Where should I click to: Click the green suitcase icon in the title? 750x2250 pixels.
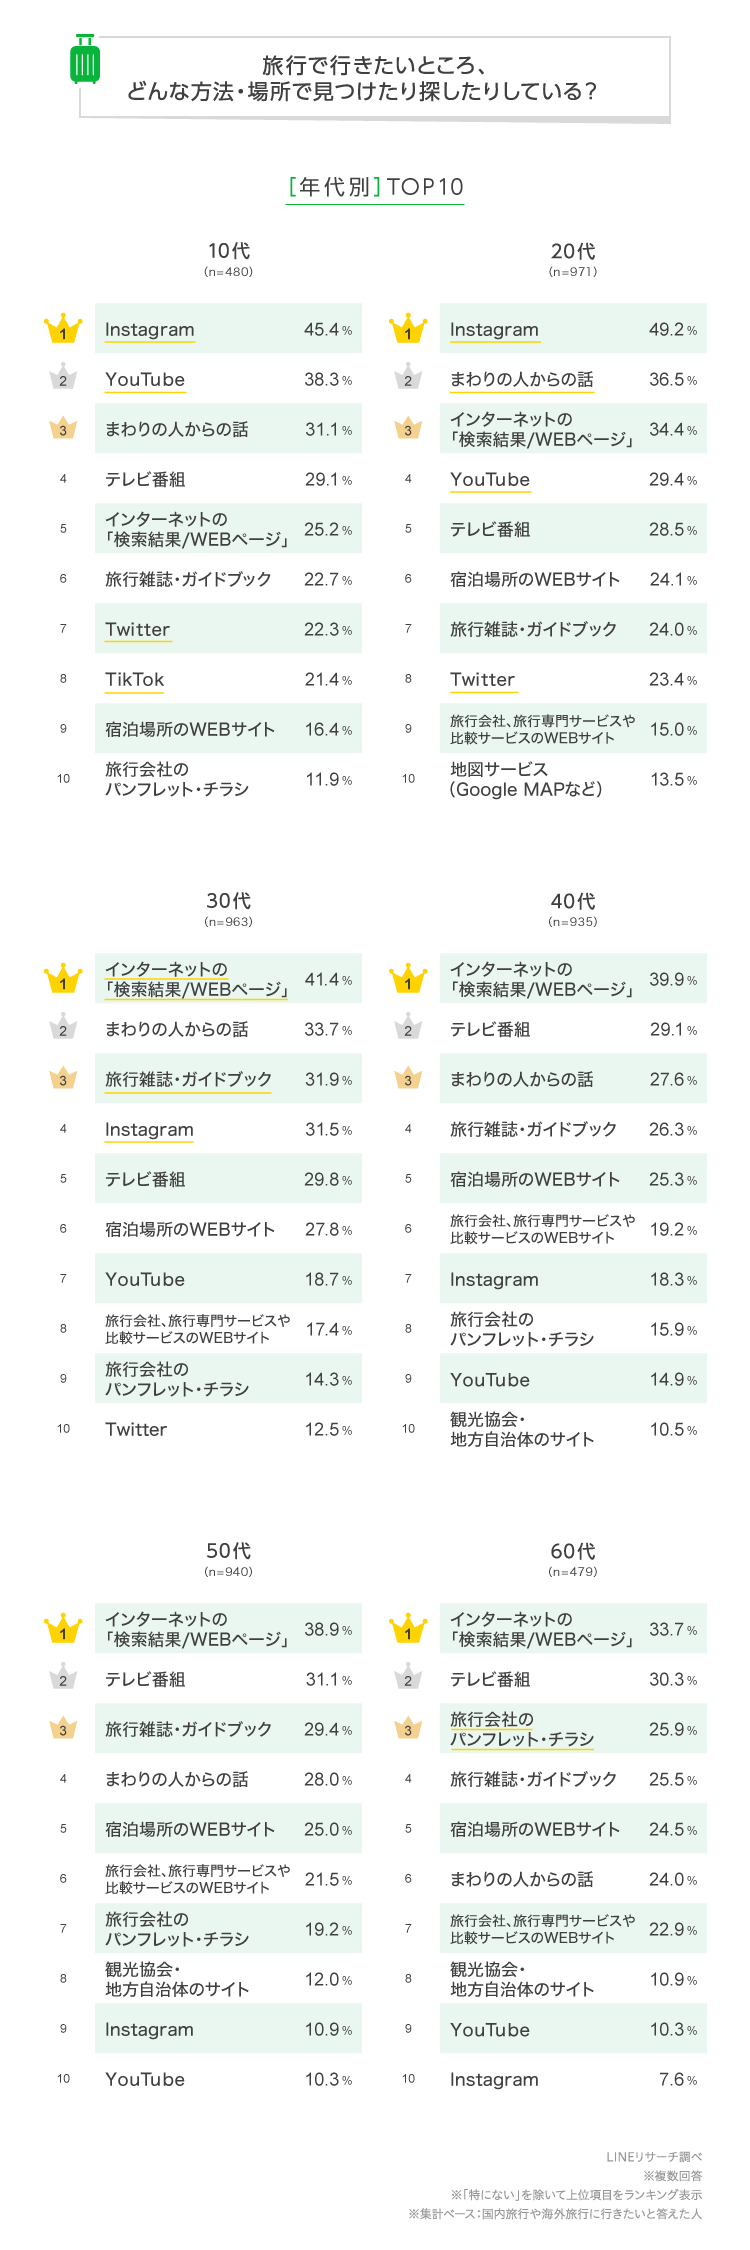tap(85, 60)
